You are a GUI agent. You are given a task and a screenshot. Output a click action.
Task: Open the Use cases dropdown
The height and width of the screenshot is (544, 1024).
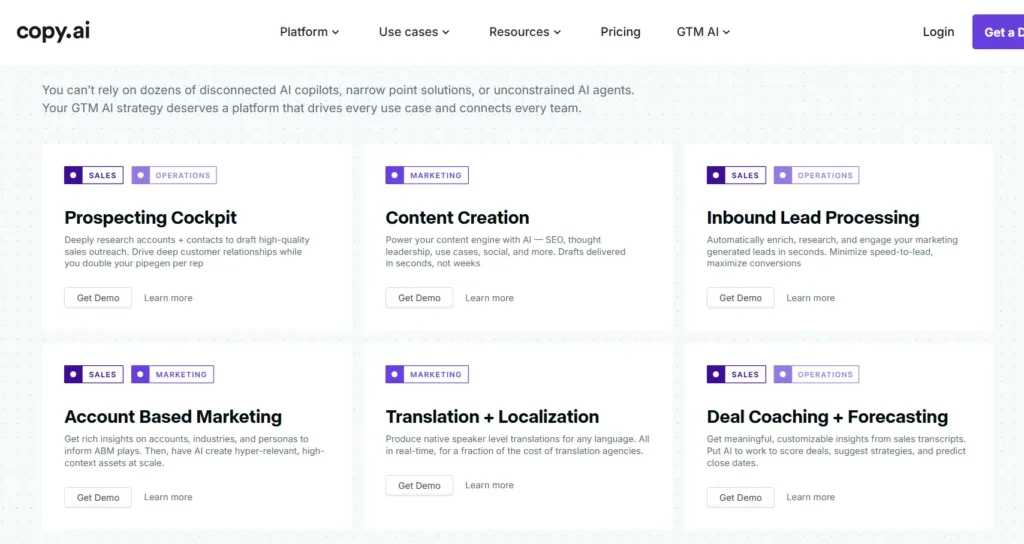414,32
